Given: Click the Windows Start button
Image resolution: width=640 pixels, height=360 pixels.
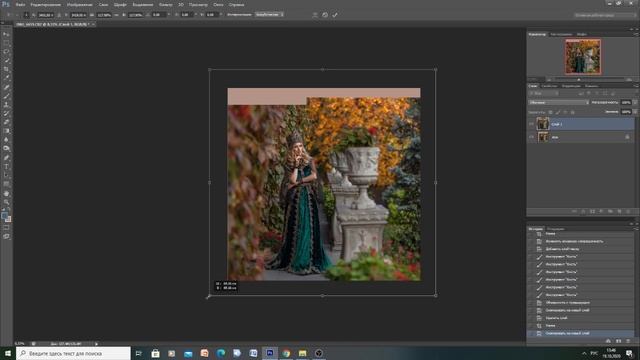Looking at the screenshot, I should pos(8,353).
